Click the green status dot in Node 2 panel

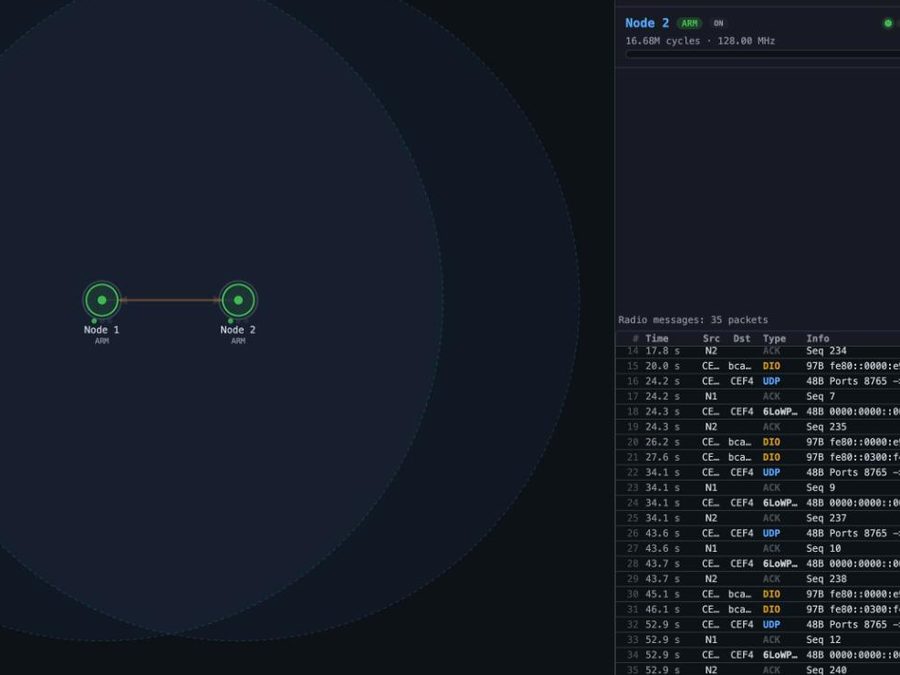coord(888,23)
